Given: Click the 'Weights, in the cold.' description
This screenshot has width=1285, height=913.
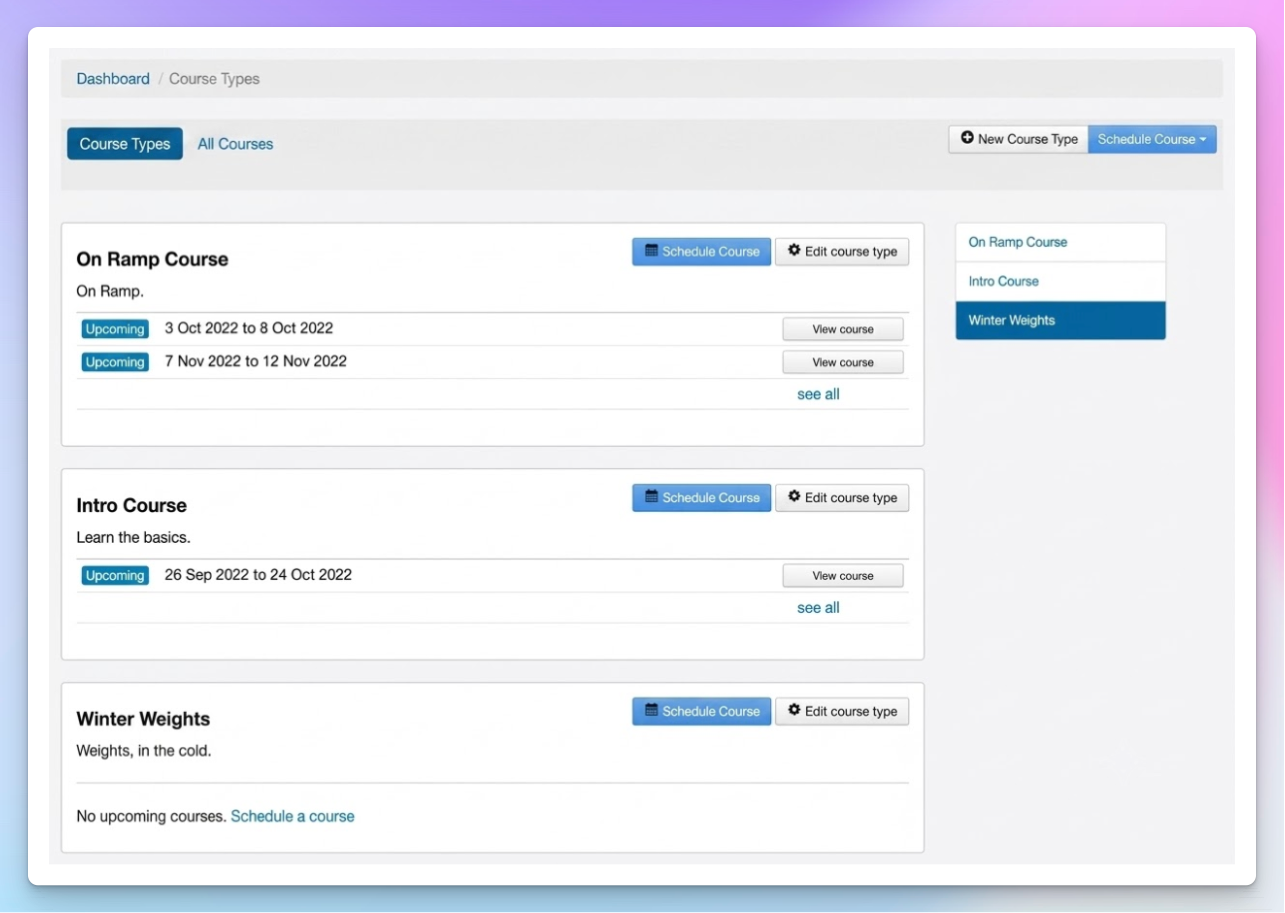Looking at the screenshot, I should [144, 750].
